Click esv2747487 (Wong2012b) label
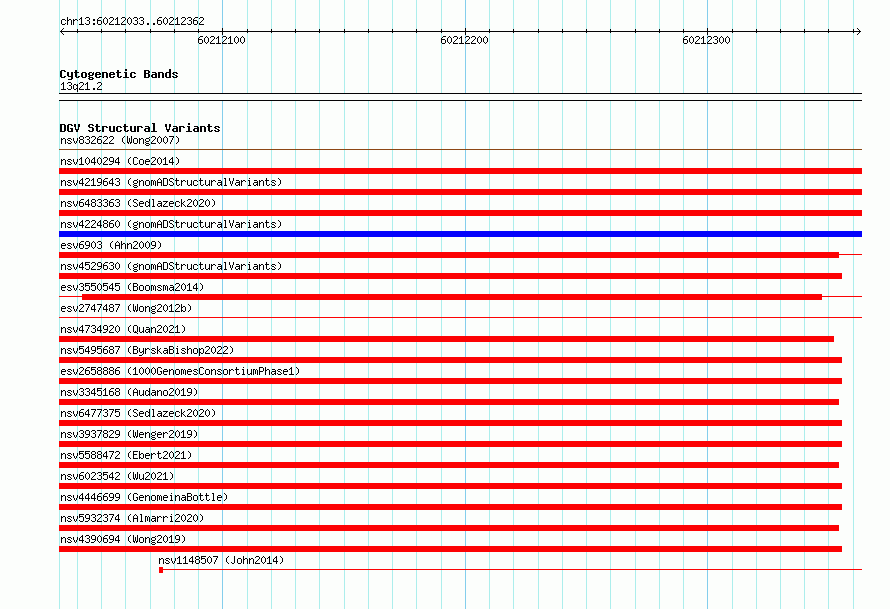This screenshot has height=609, width=890. point(126,308)
